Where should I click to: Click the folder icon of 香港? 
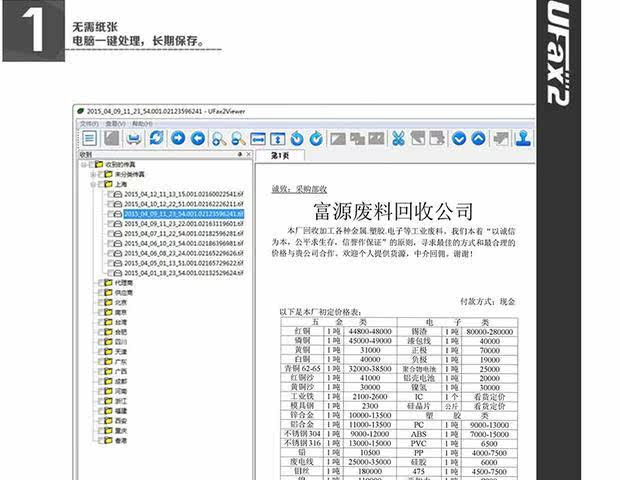(109, 440)
